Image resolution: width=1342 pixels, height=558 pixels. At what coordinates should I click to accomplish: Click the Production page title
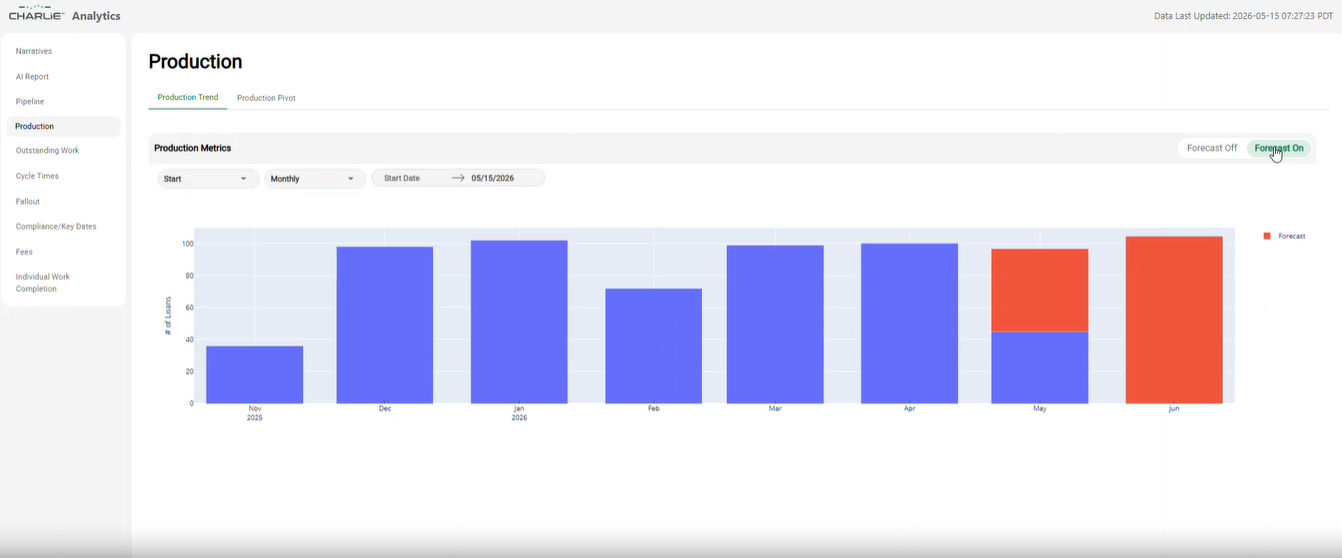[x=195, y=62]
